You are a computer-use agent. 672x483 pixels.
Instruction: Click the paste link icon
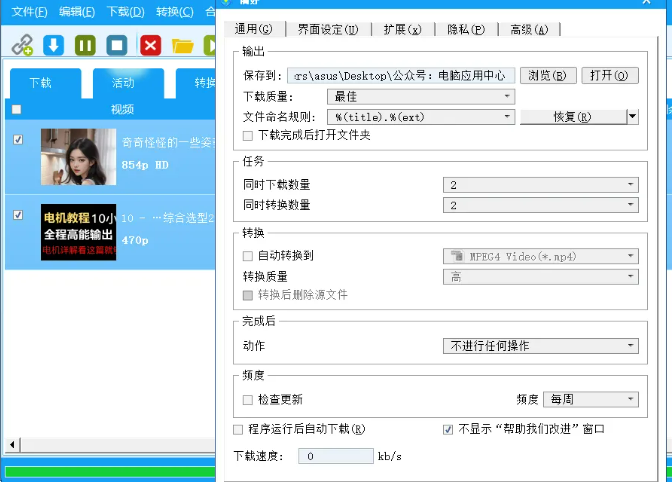tap(22, 45)
